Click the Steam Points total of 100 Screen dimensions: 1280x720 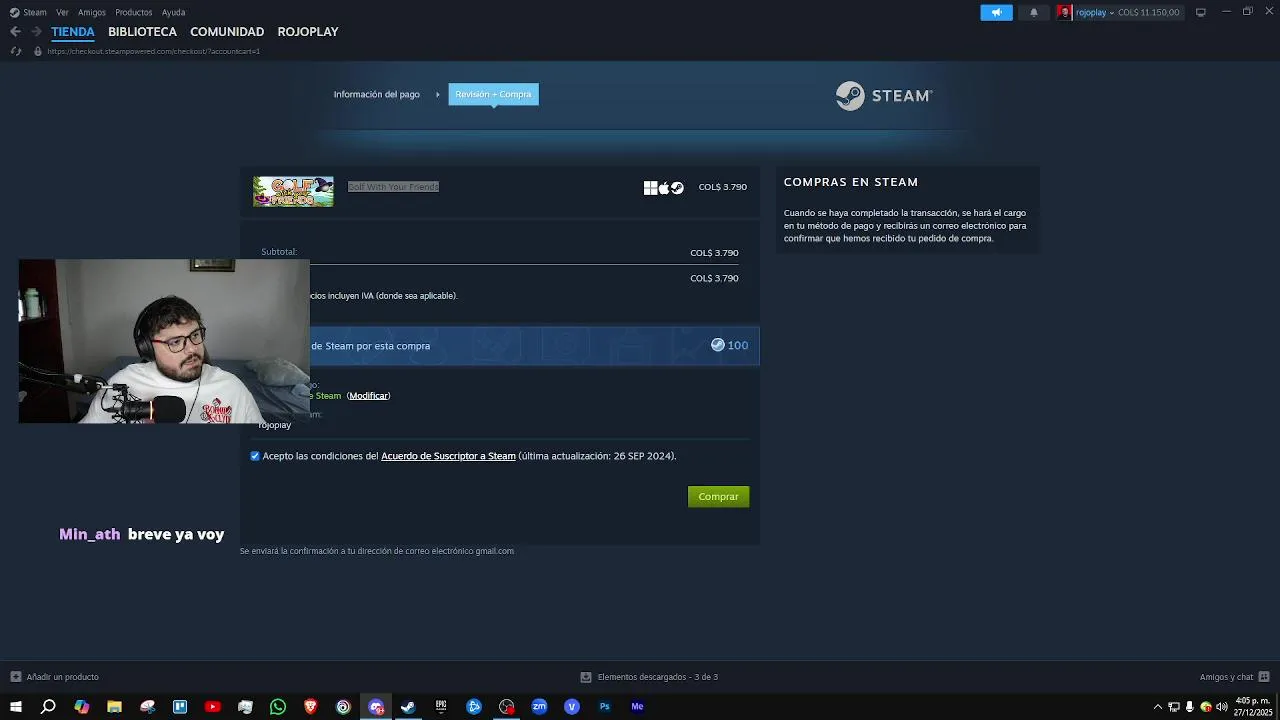click(x=738, y=345)
